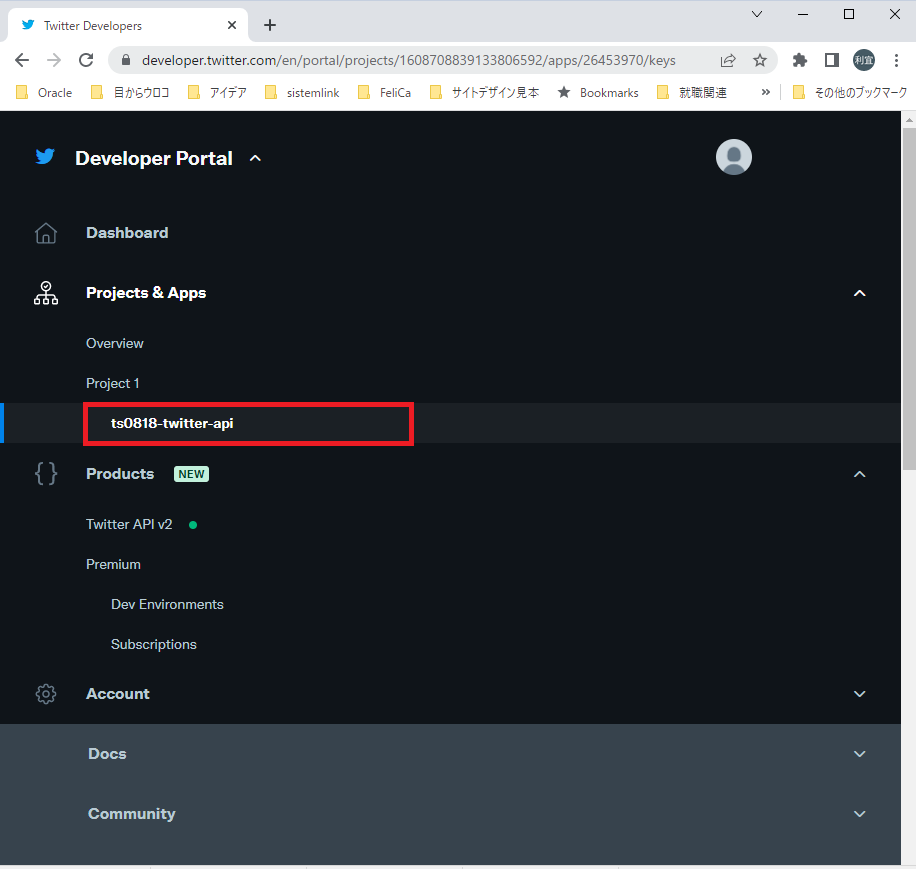
Task: Select the Twitter Developers browser tab
Action: pyautogui.click(x=128, y=25)
